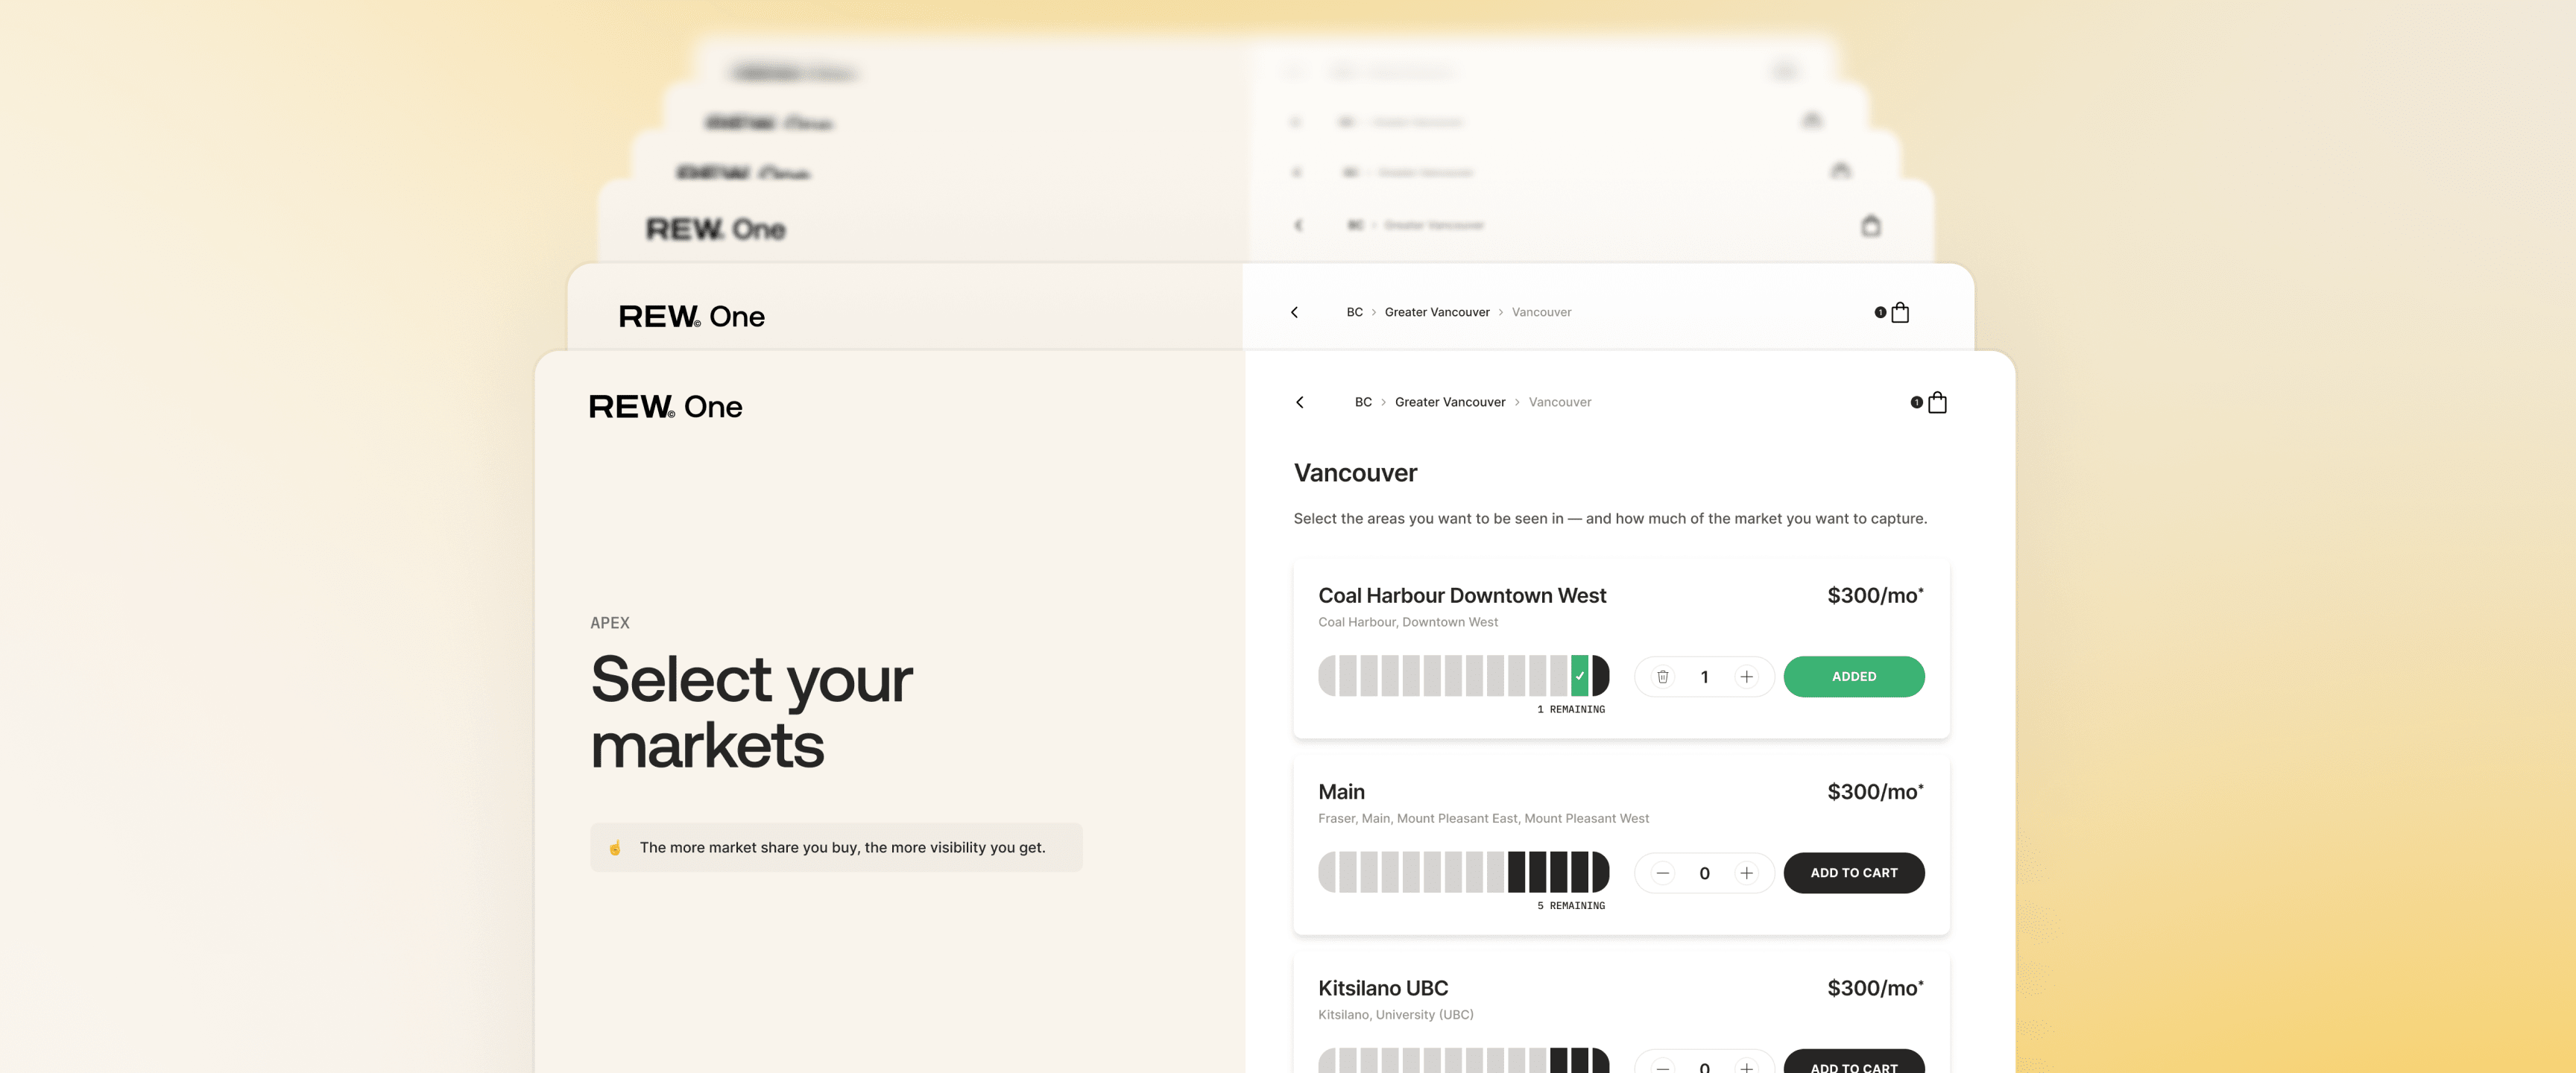The height and width of the screenshot is (1073, 2576).
Task: Click the REW One logo on the second card
Action: point(691,316)
